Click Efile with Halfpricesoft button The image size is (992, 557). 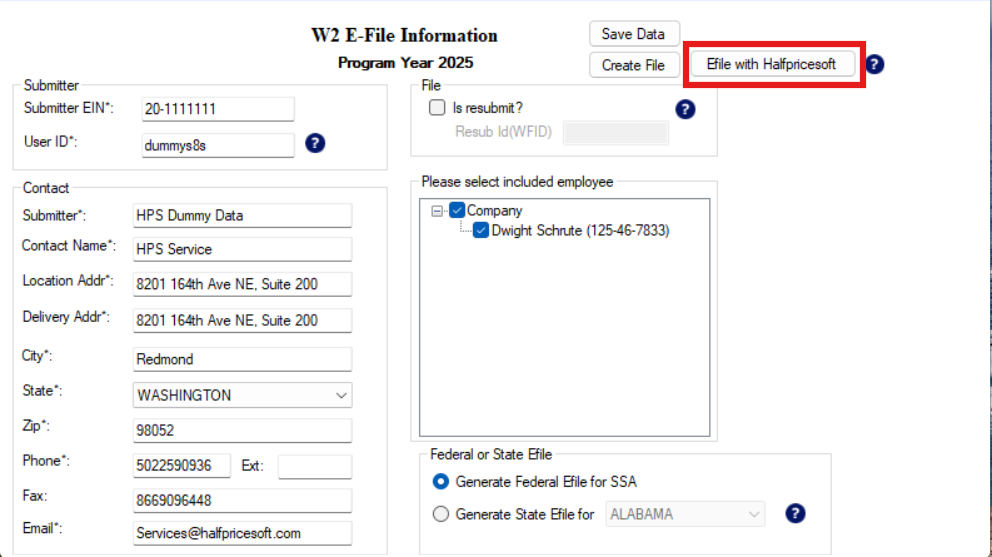point(771,64)
